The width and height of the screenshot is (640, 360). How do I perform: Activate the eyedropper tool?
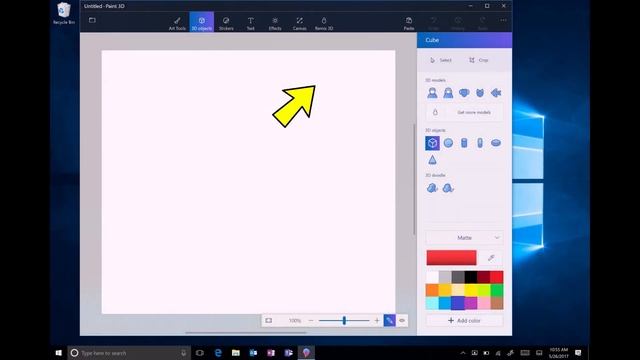click(491, 258)
